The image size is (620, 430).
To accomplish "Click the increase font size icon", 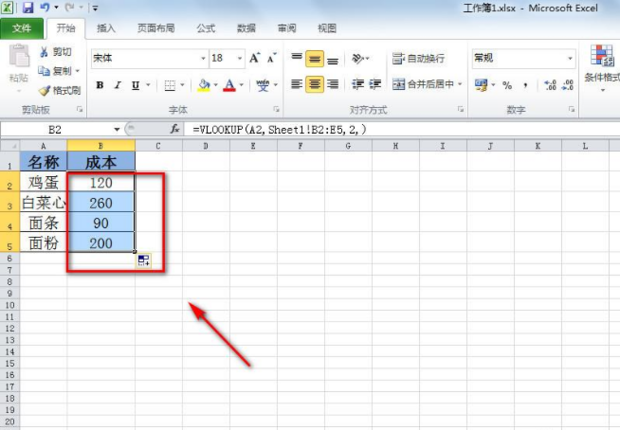I will coord(255,58).
